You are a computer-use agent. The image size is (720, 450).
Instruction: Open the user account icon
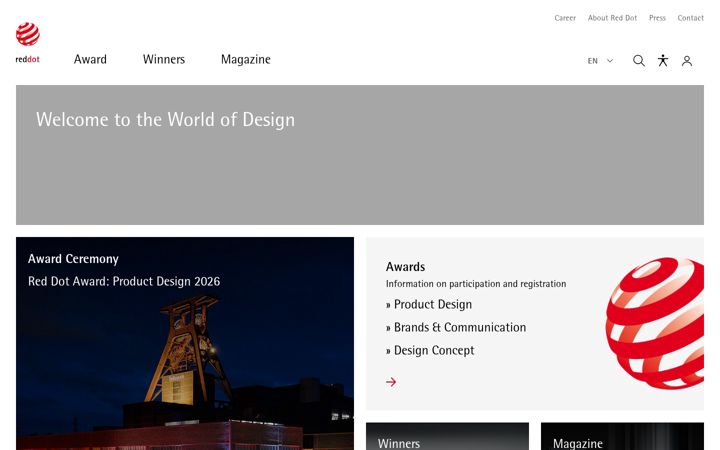(687, 61)
